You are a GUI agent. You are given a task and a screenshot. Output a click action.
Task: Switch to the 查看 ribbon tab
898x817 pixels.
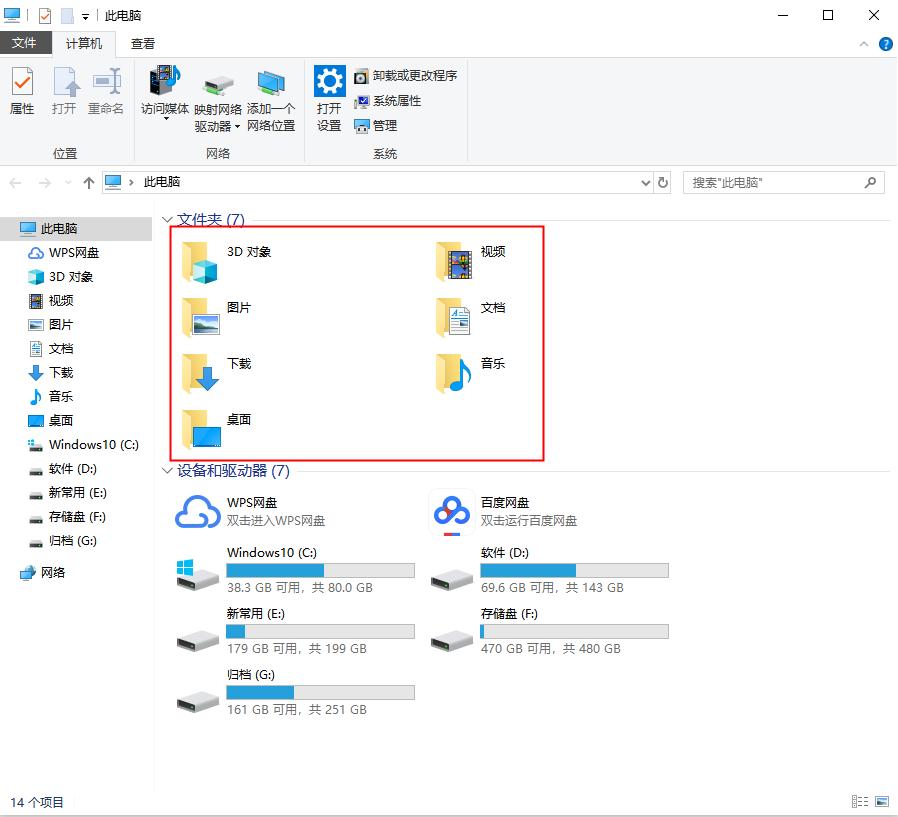[x=141, y=43]
